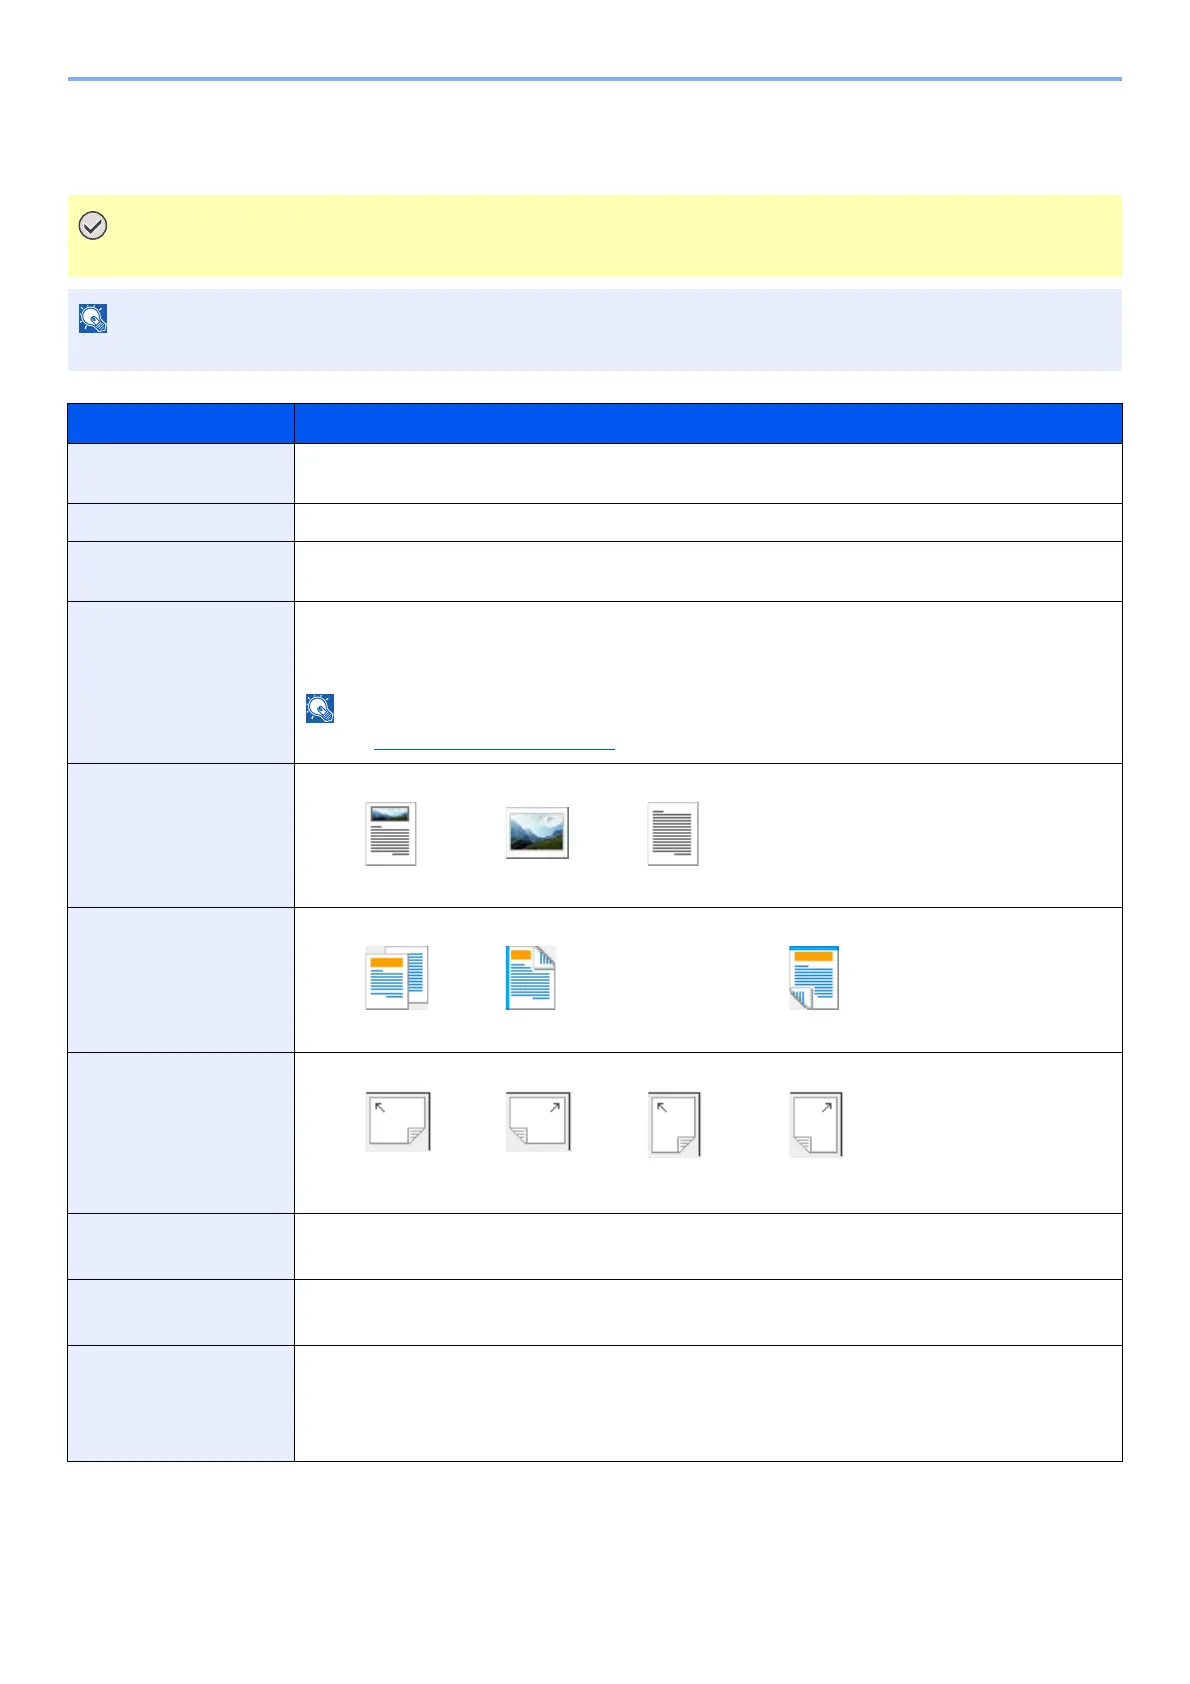Click the lightbulb note icon in blue banner
Image resolution: width=1190 pixels, height=1684 pixels.
tap(93, 319)
